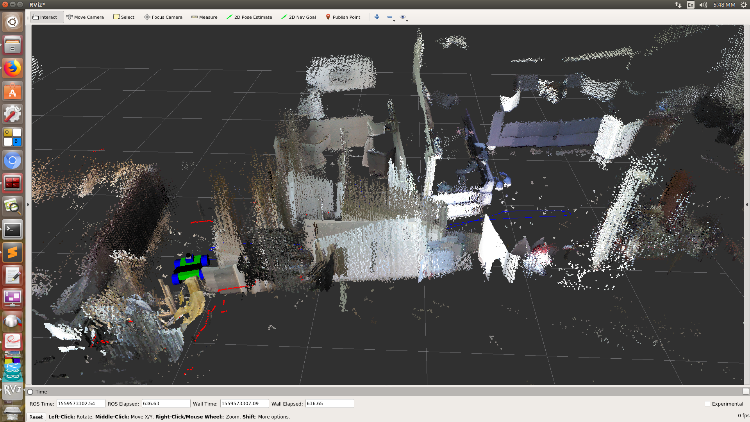Open the toolbar options dropdown
Image resolution: width=750 pixels, height=422 pixels.
[x=403, y=17]
